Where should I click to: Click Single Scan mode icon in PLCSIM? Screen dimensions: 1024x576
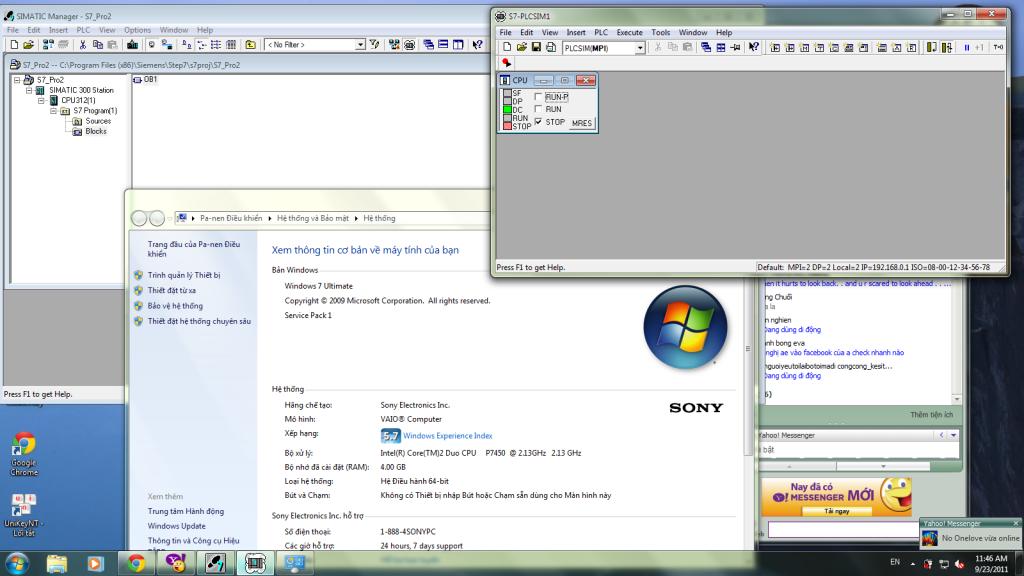tap(931, 47)
